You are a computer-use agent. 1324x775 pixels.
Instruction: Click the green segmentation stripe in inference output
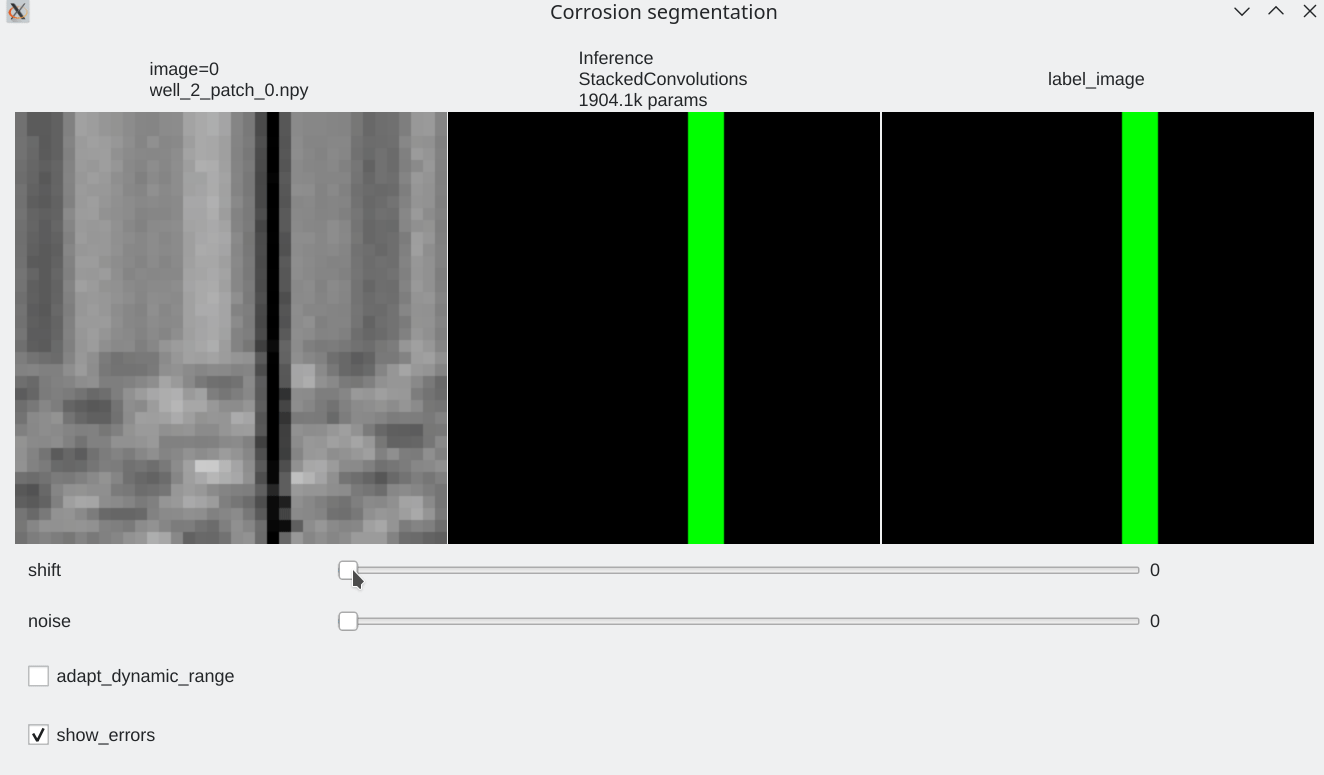(704, 327)
